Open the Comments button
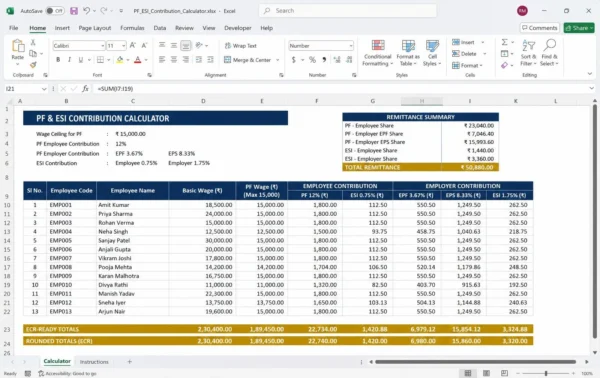 coord(540,28)
